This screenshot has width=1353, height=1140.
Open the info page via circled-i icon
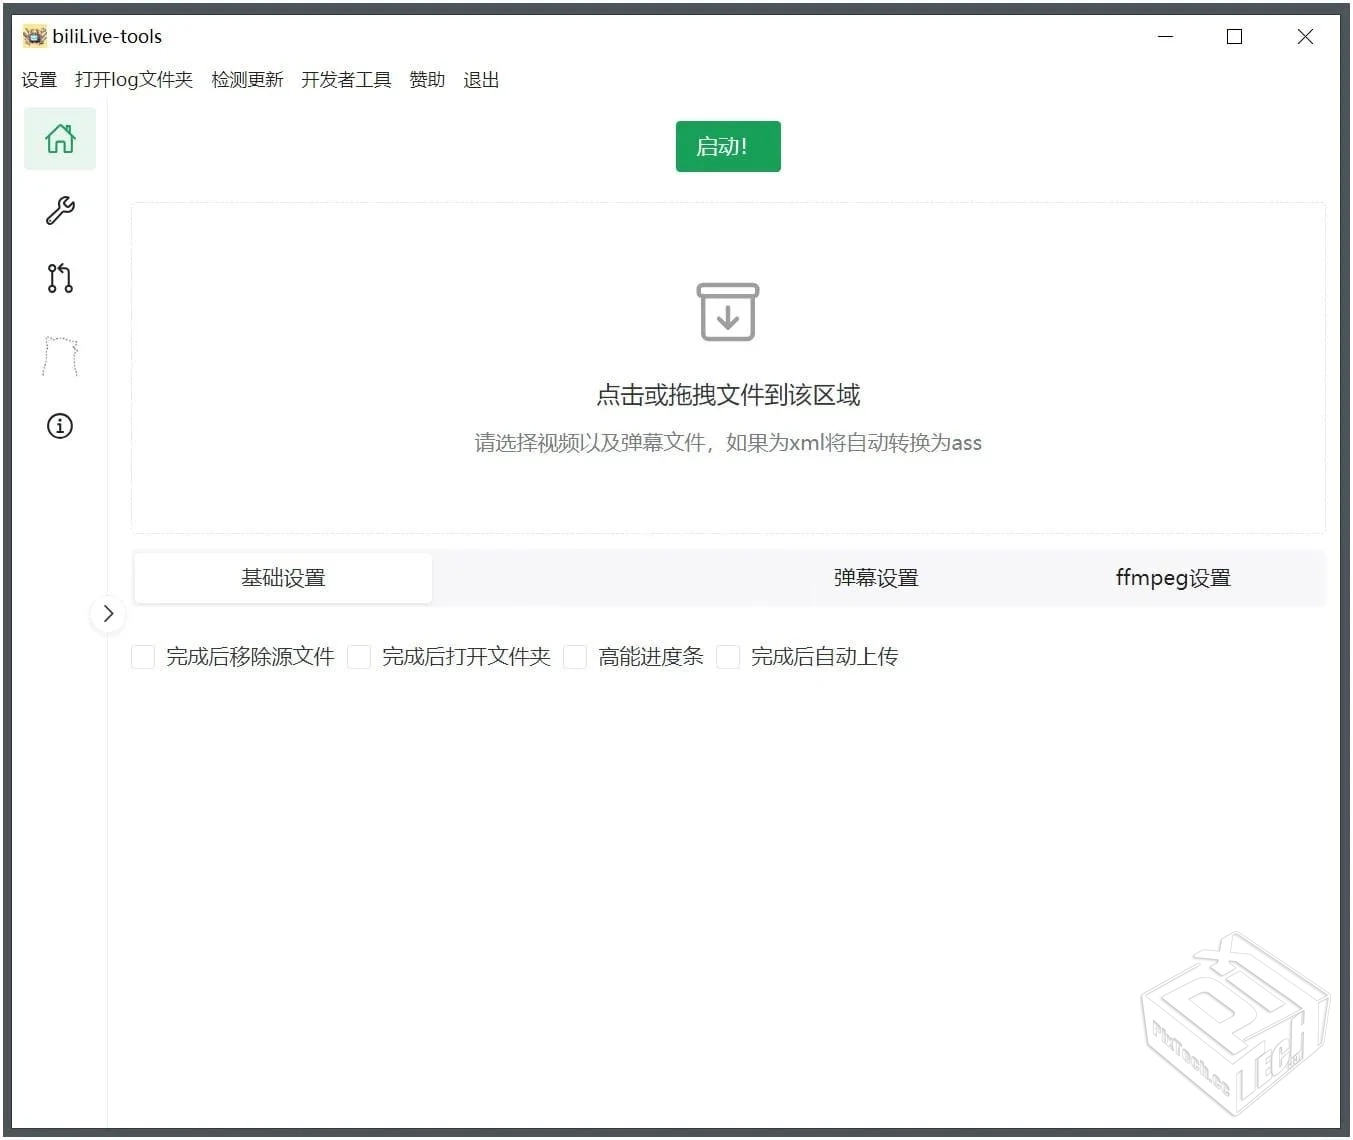point(59,425)
